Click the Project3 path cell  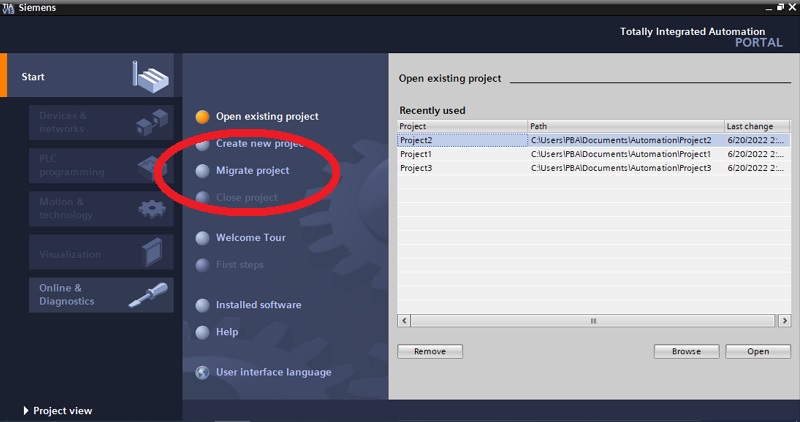(x=626, y=167)
